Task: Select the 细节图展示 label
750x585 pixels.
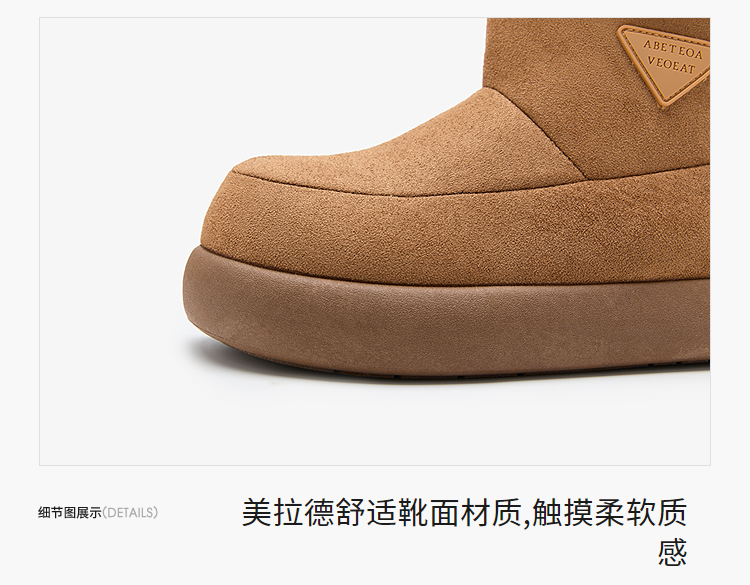Action: pos(70,513)
